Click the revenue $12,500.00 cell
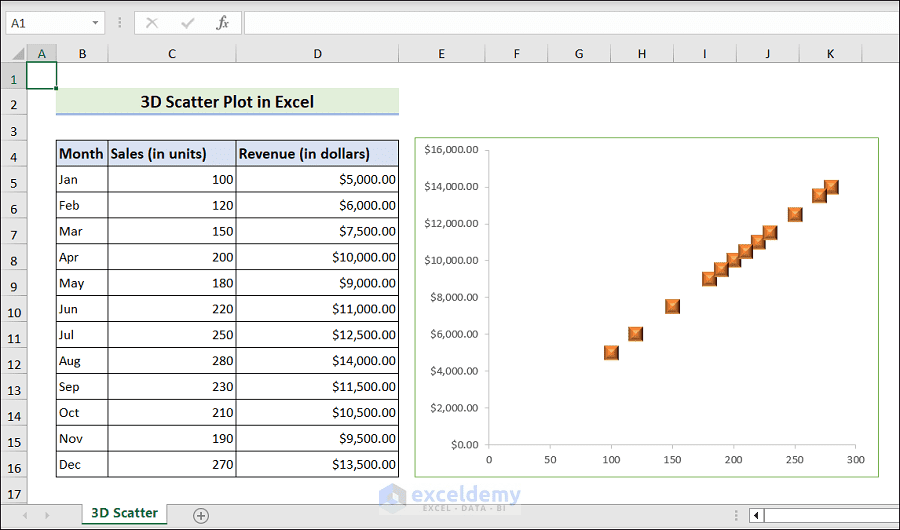This screenshot has width=900, height=530. pos(317,334)
